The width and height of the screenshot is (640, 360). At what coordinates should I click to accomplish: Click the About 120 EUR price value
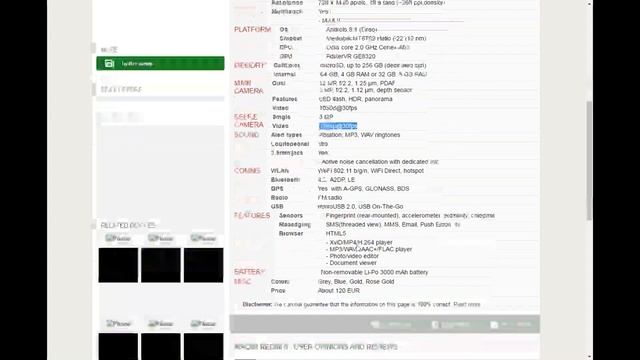point(339,291)
